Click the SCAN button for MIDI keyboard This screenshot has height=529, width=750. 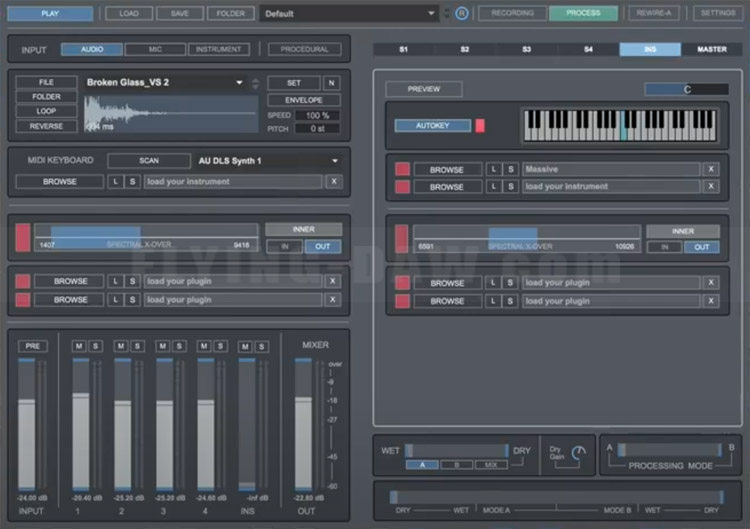(x=148, y=160)
